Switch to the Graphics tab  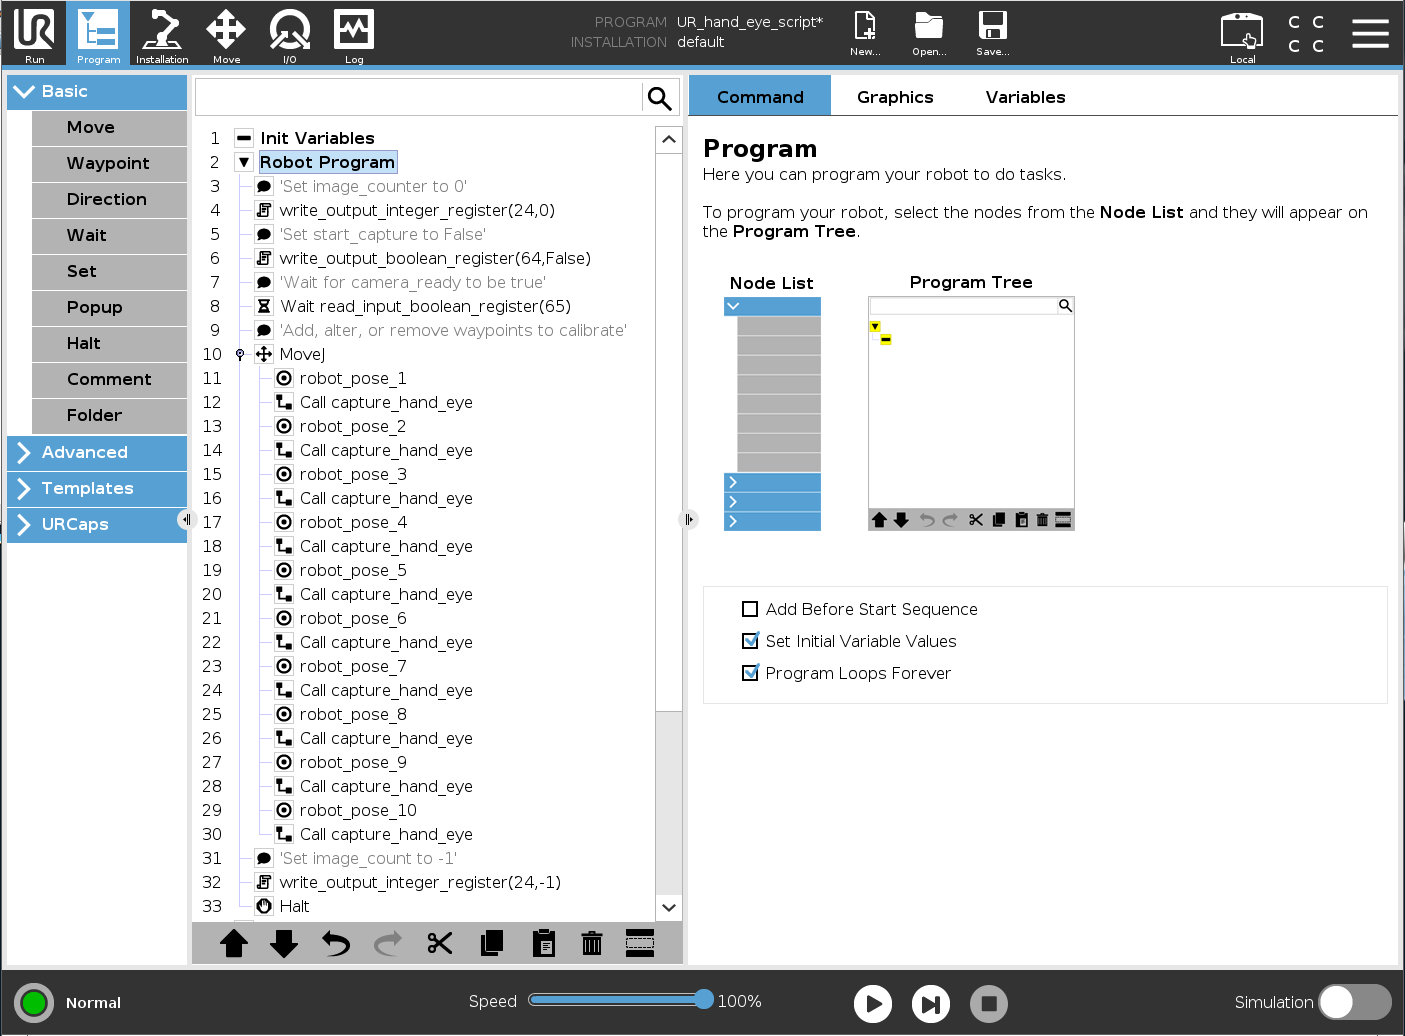tap(895, 97)
